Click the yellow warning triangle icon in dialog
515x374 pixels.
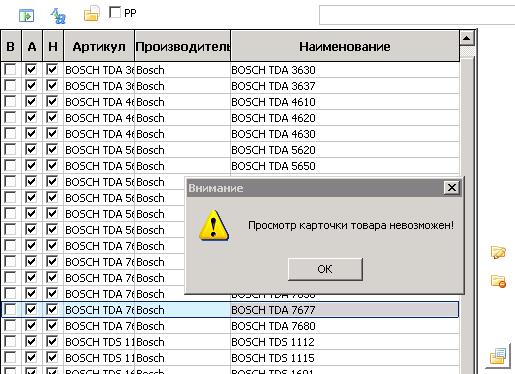(x=214, y=225)
